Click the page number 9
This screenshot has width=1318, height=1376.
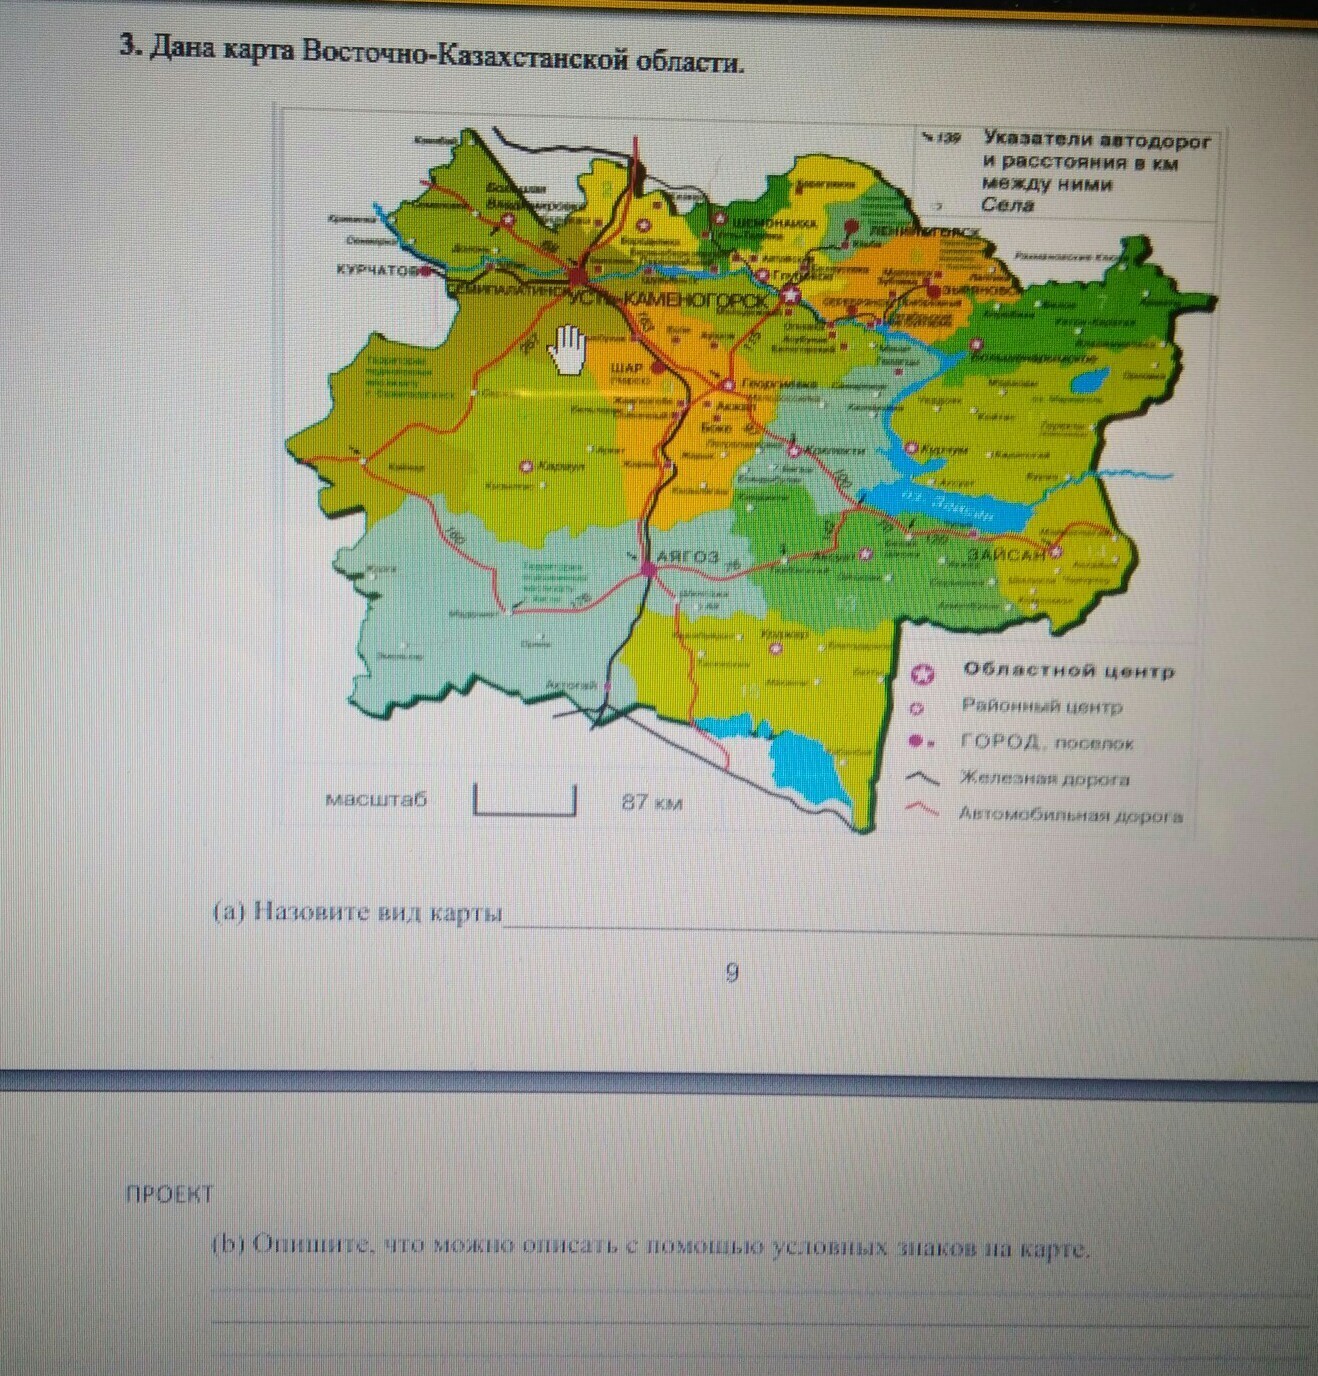(732, 972)
